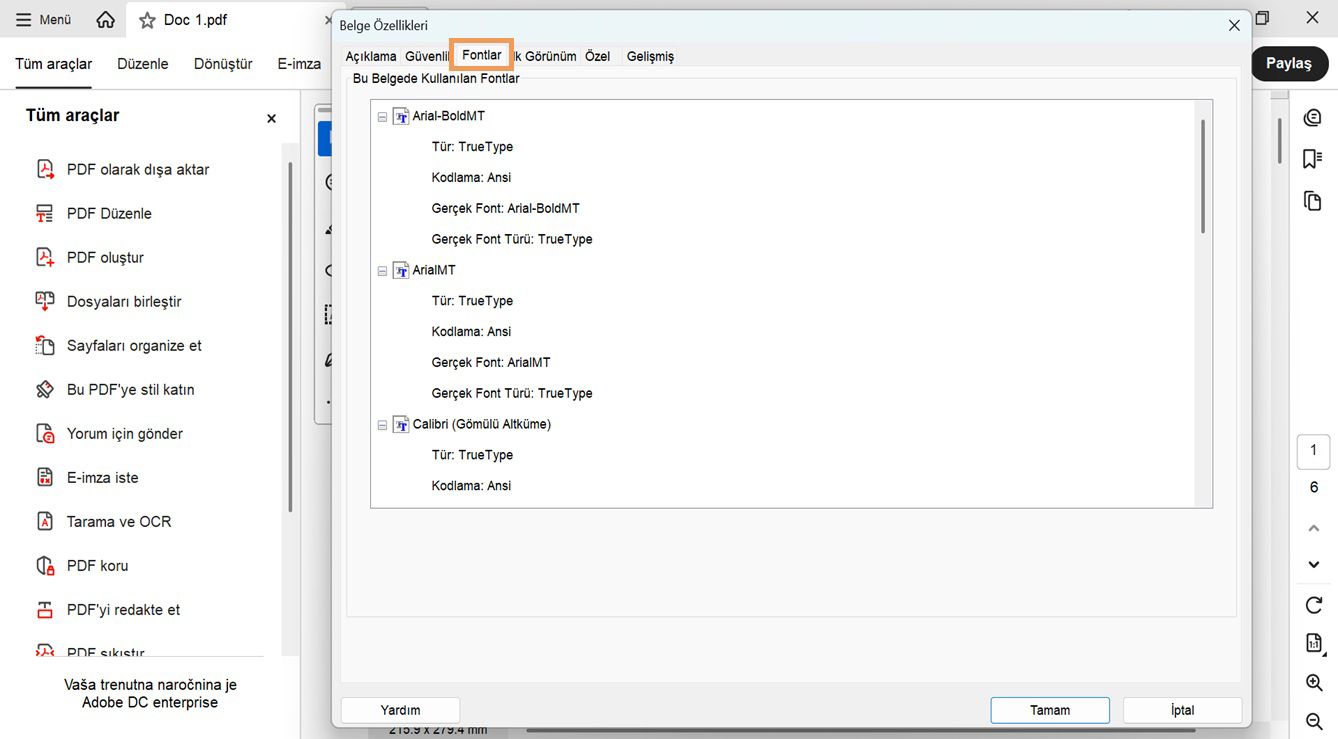This screenshot has height=739, width=1338.
Task: Select the ArialMT font name
Action: (x=434, y=270)
